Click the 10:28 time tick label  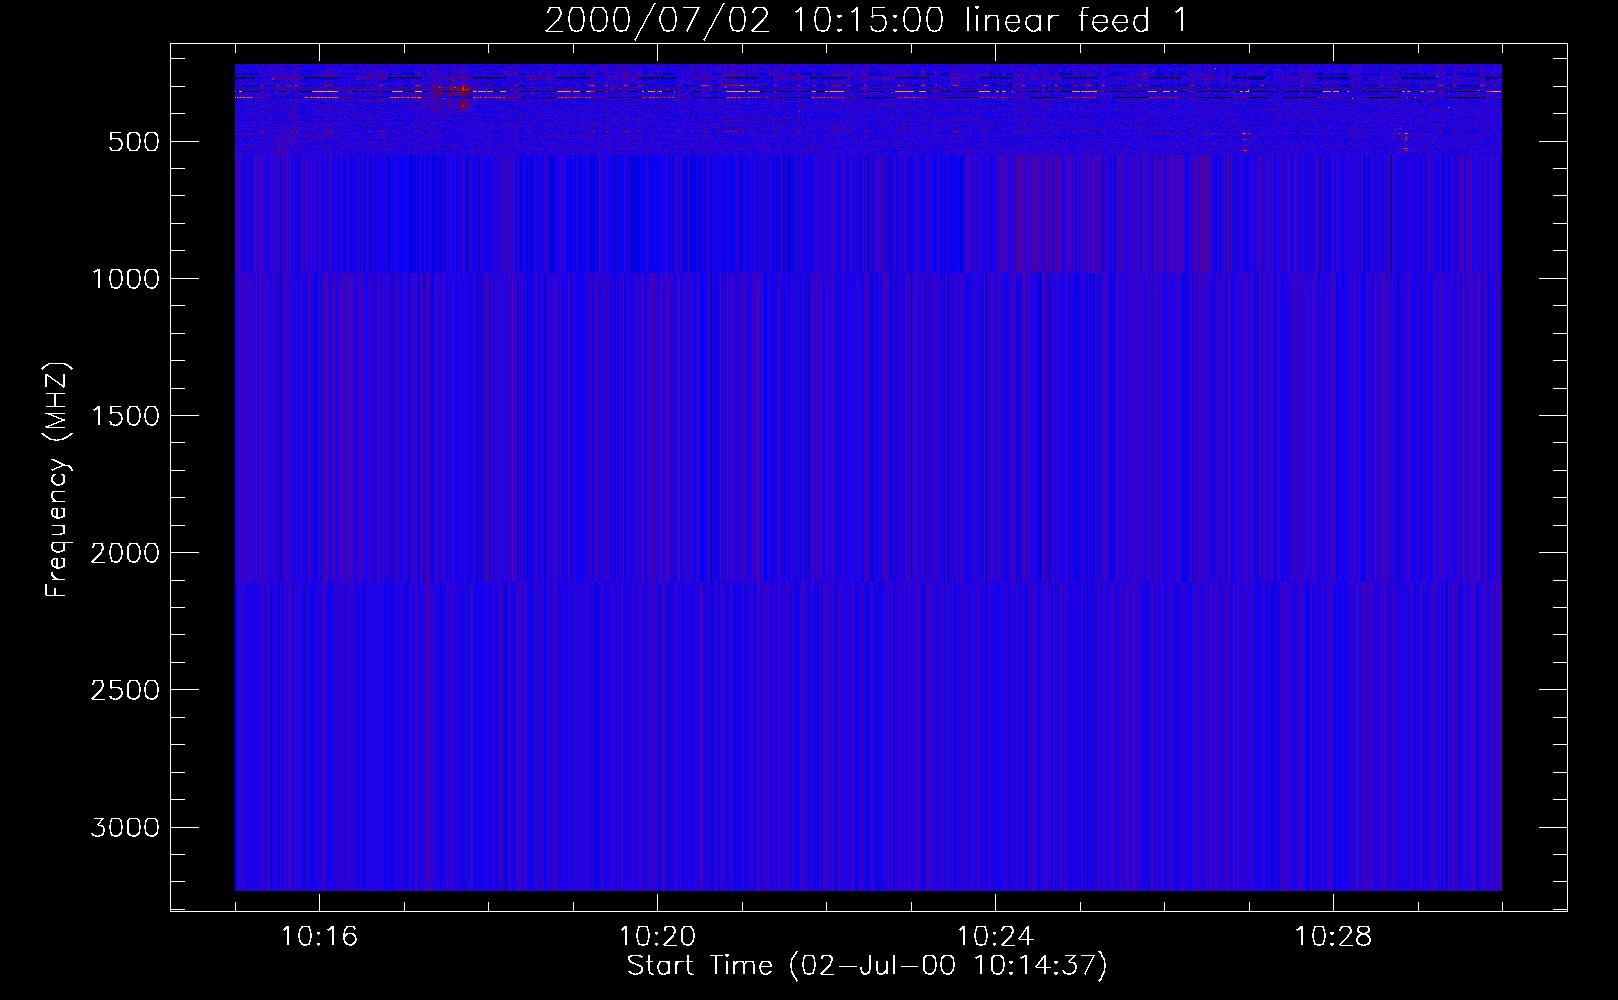1333,937
